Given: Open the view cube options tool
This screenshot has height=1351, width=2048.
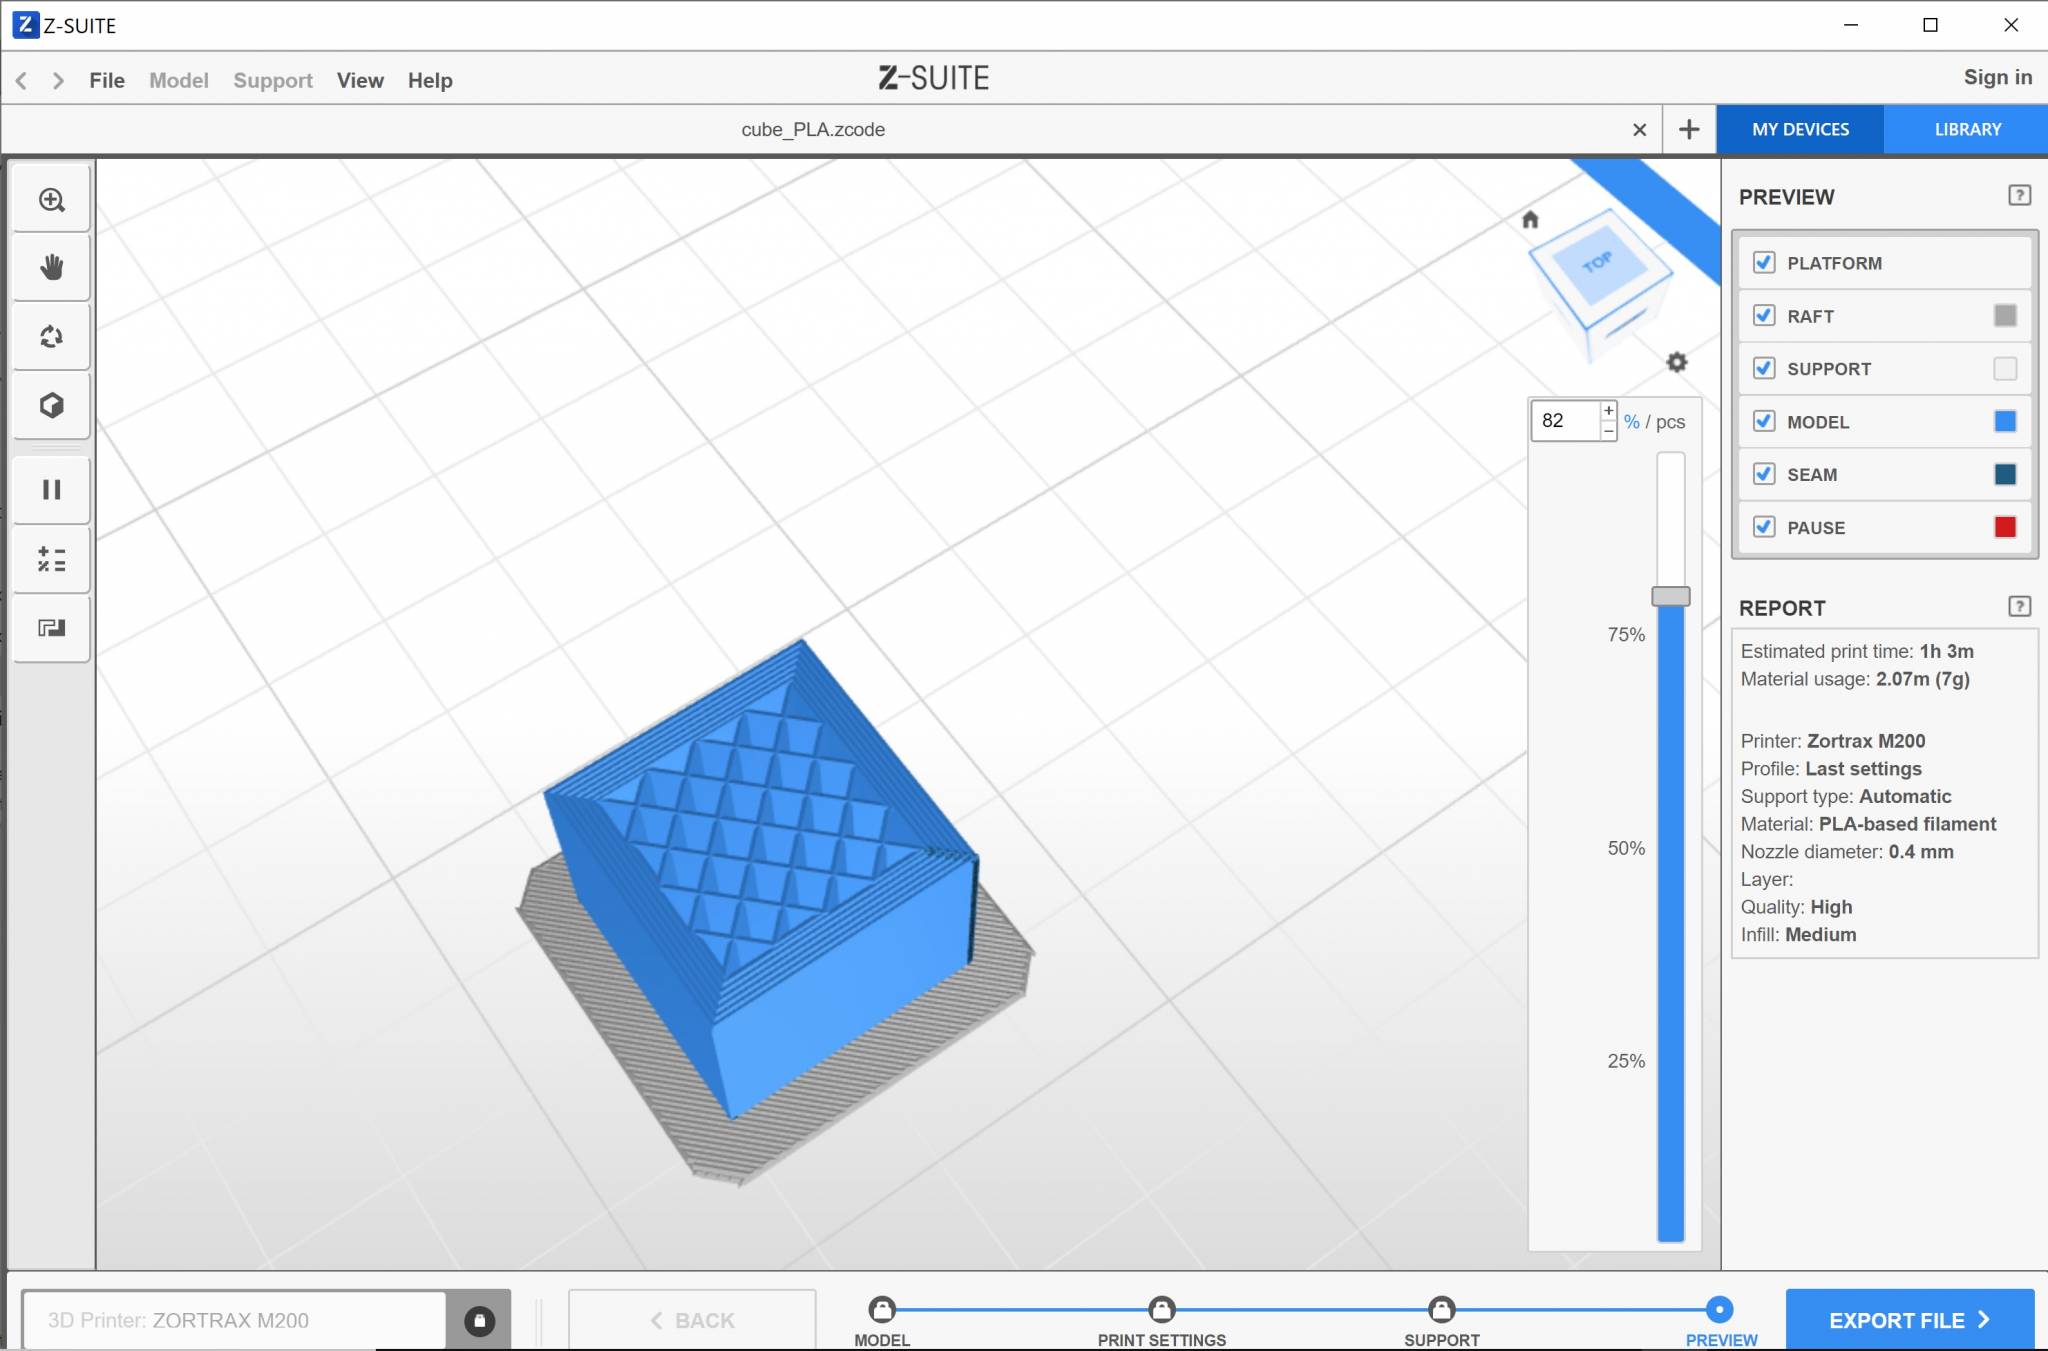Looking at the screenshot, I should point(52,405).
